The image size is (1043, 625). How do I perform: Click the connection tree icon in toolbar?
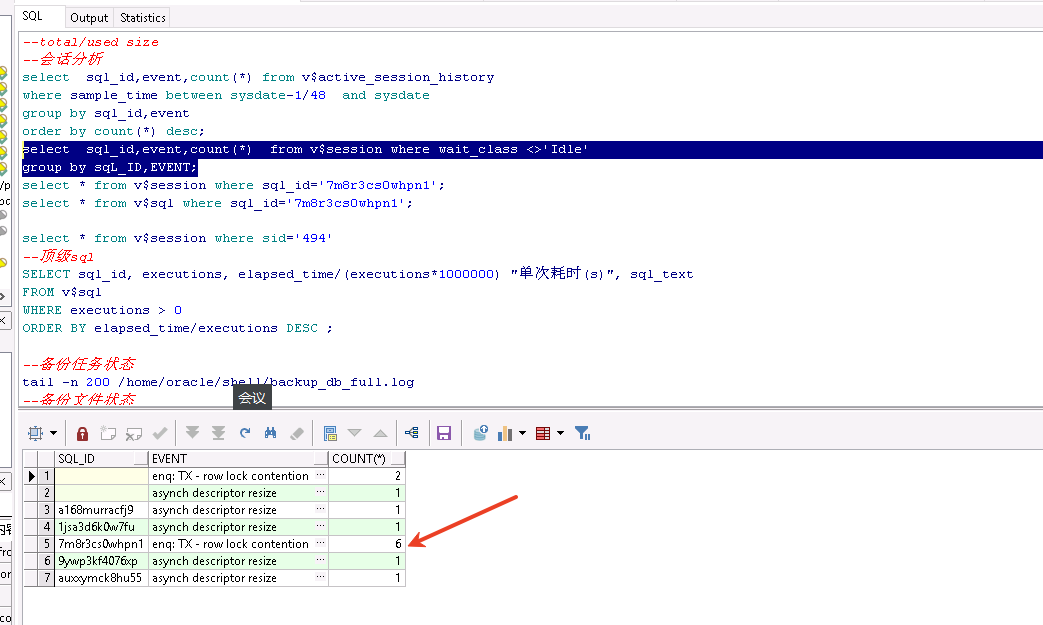point(411,433)
